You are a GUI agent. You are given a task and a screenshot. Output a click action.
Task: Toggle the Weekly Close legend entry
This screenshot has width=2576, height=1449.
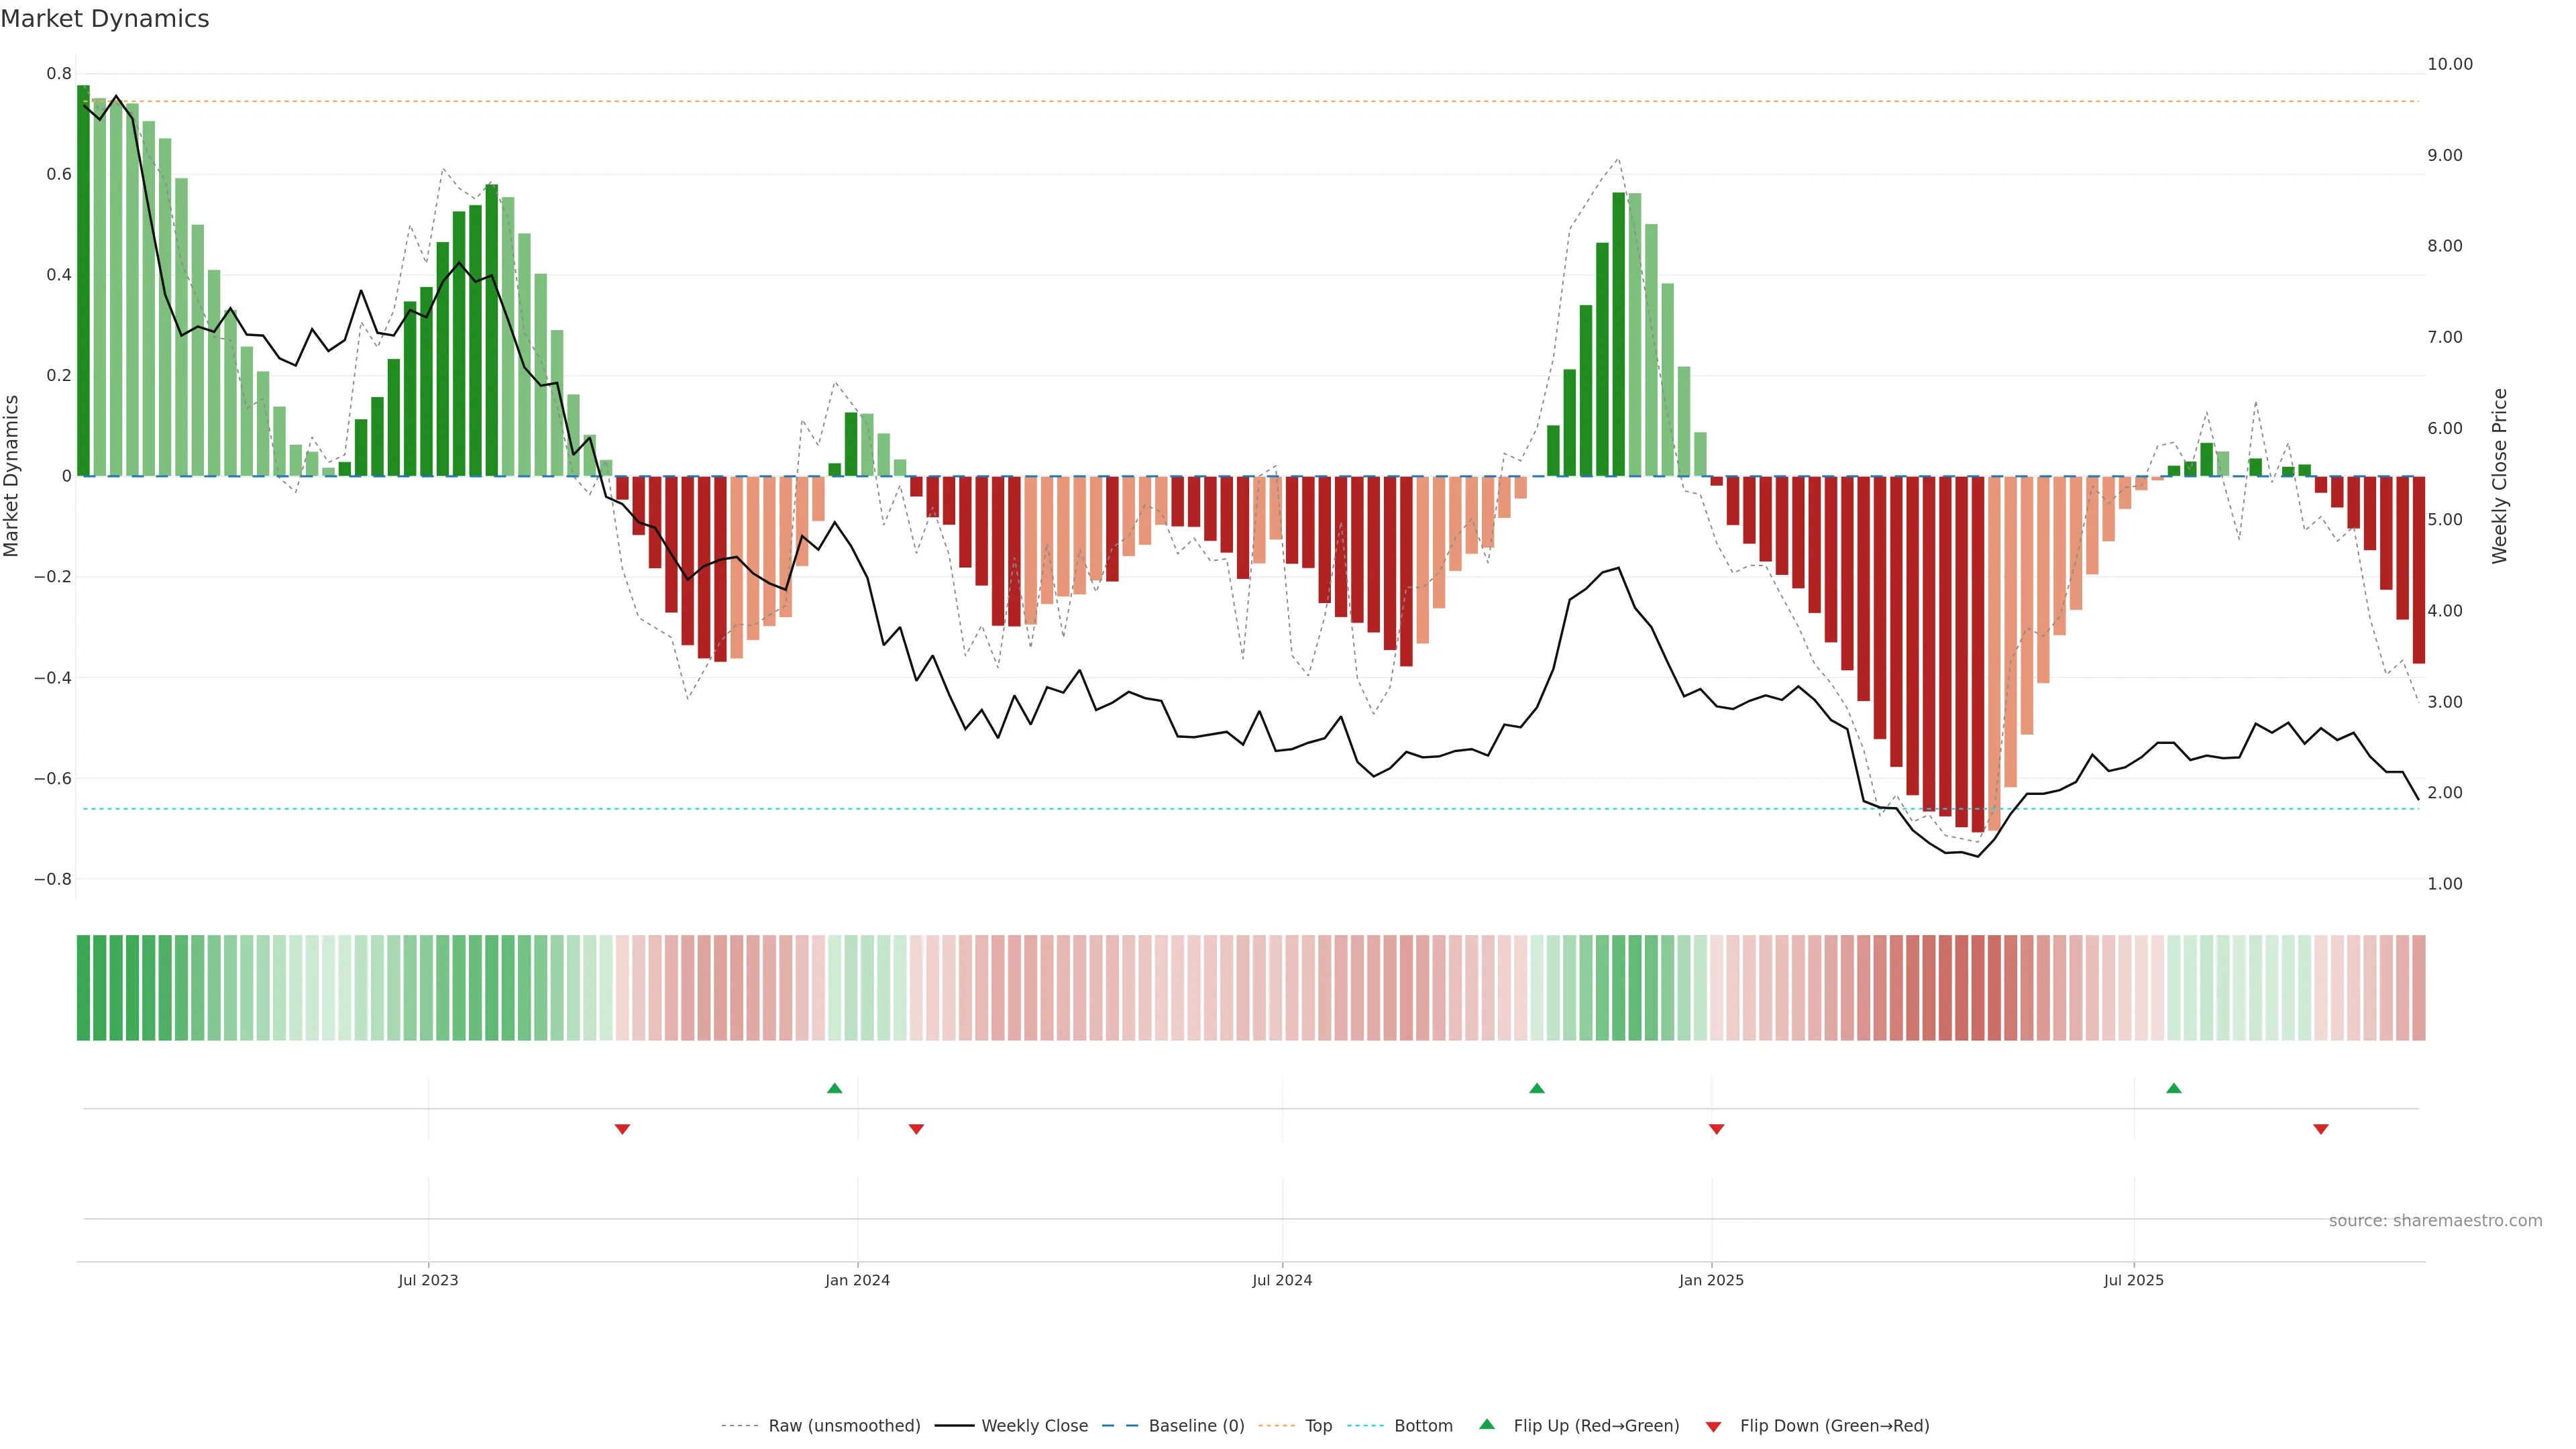pyautogui.click(x=1034, y=1426)
